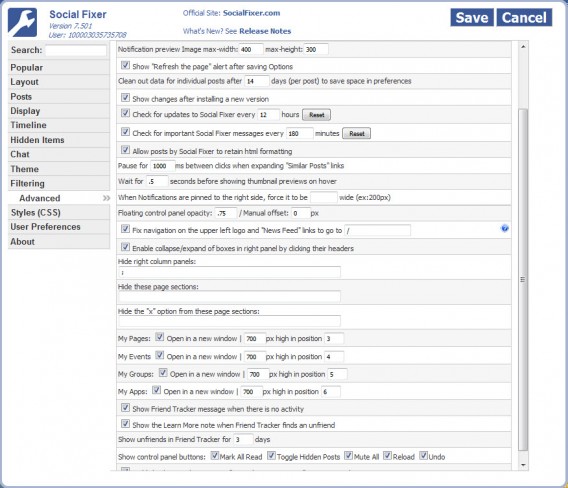Uncheck My Groups 'Open in a new window'
This screenshot has height=488, width=568.
[163, 373]
